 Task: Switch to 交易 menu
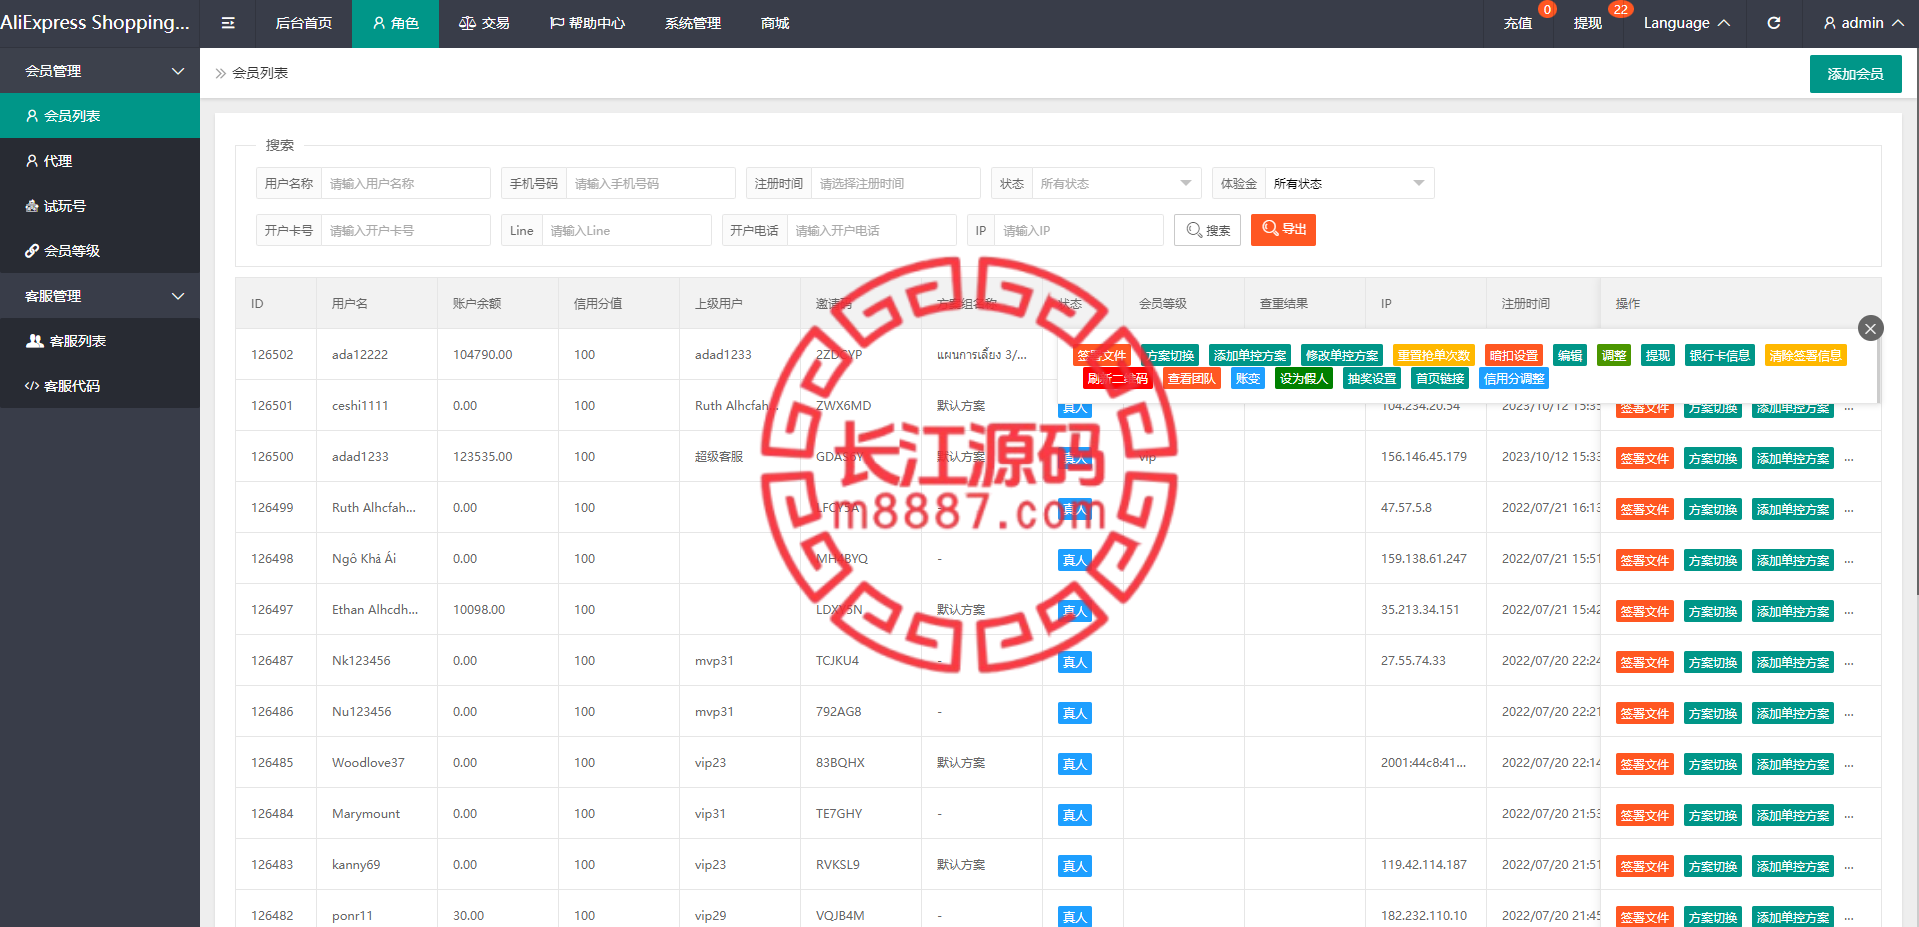click(x=484, y=23)
